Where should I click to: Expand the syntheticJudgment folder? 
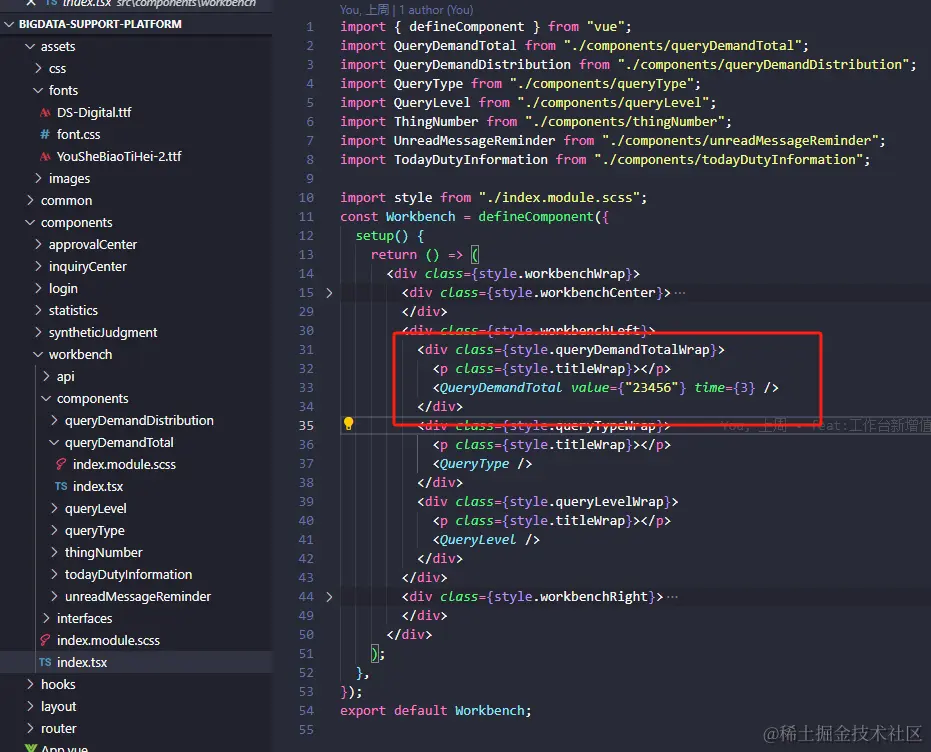pyautogui.click(x=39, y=332)
